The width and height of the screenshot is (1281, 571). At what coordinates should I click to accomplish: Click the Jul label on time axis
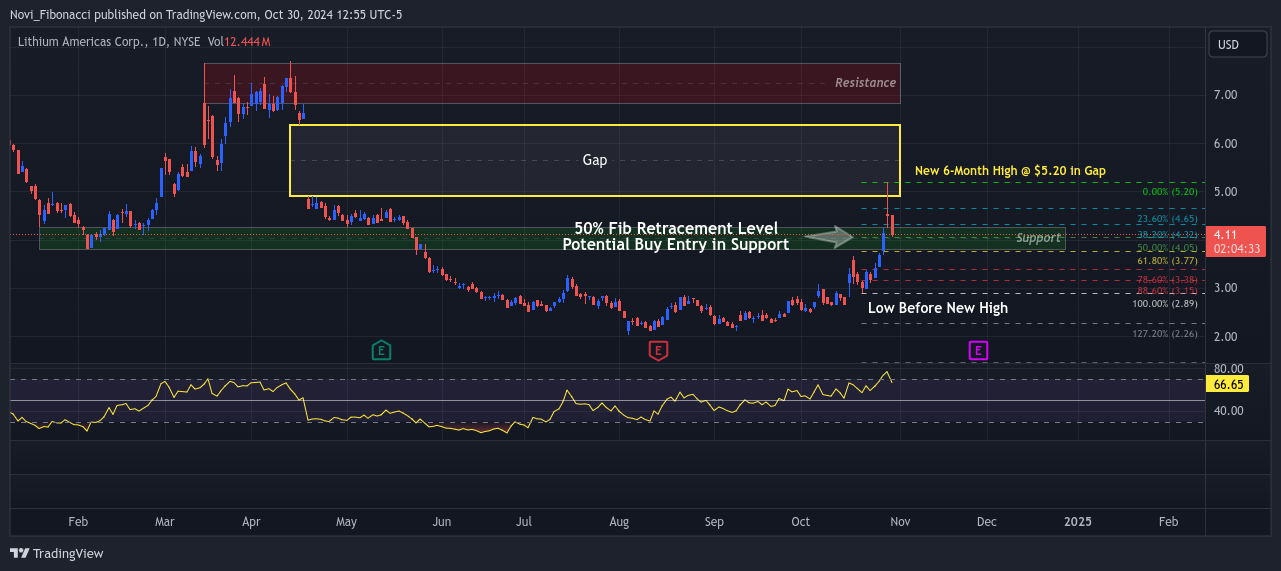(524, 522)
